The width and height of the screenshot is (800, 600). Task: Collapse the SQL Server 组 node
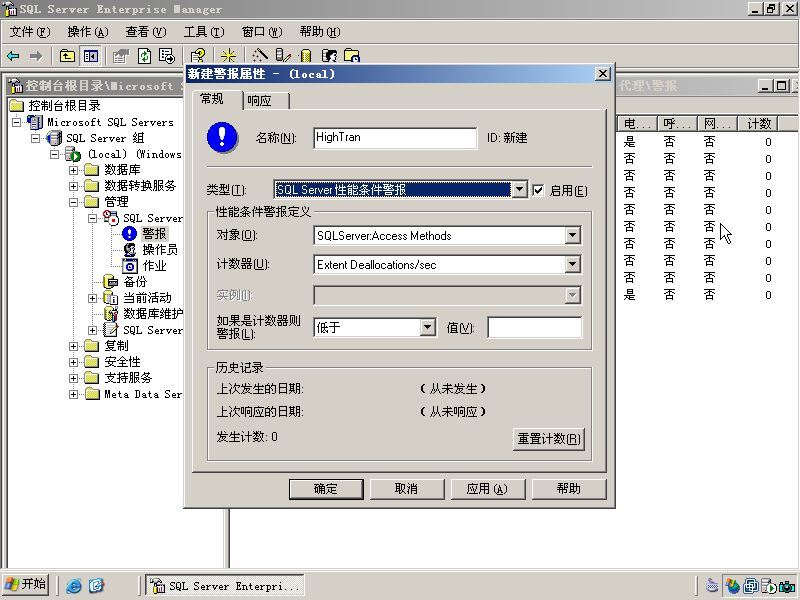[35, 138]
